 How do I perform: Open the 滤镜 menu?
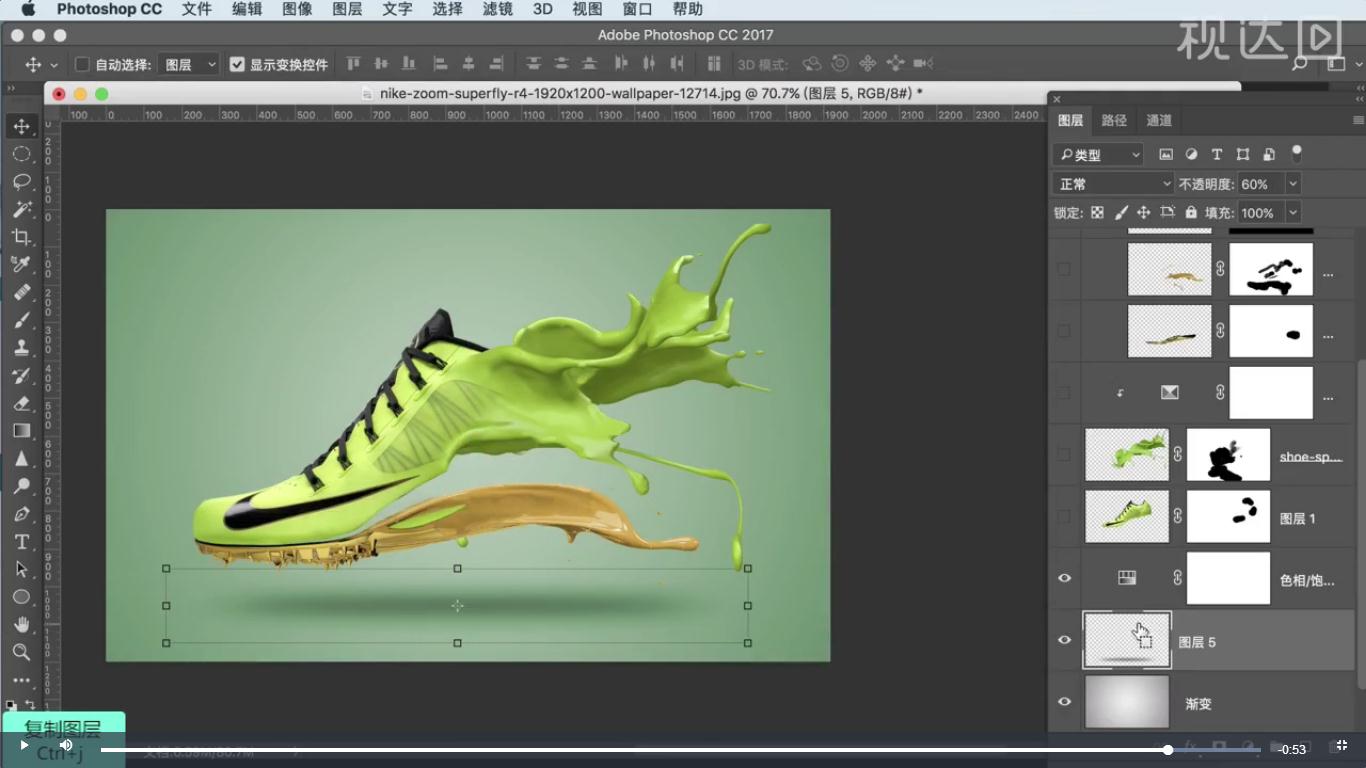[497, 9]
